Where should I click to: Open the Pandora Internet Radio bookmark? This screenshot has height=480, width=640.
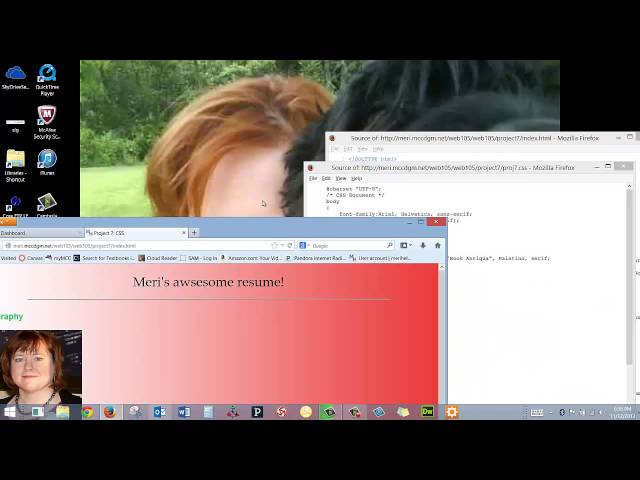pyautogui.click(x=316, y=258)
